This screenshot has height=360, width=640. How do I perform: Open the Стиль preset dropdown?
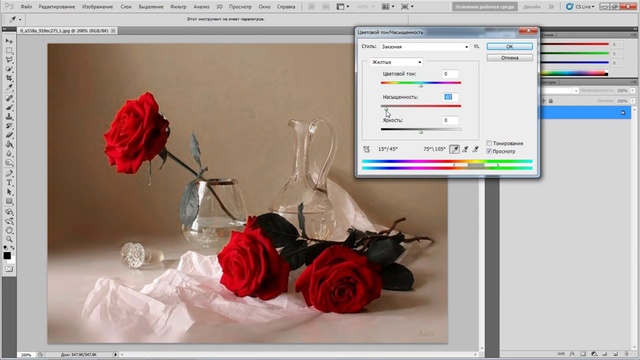click(x=425, y=47)
